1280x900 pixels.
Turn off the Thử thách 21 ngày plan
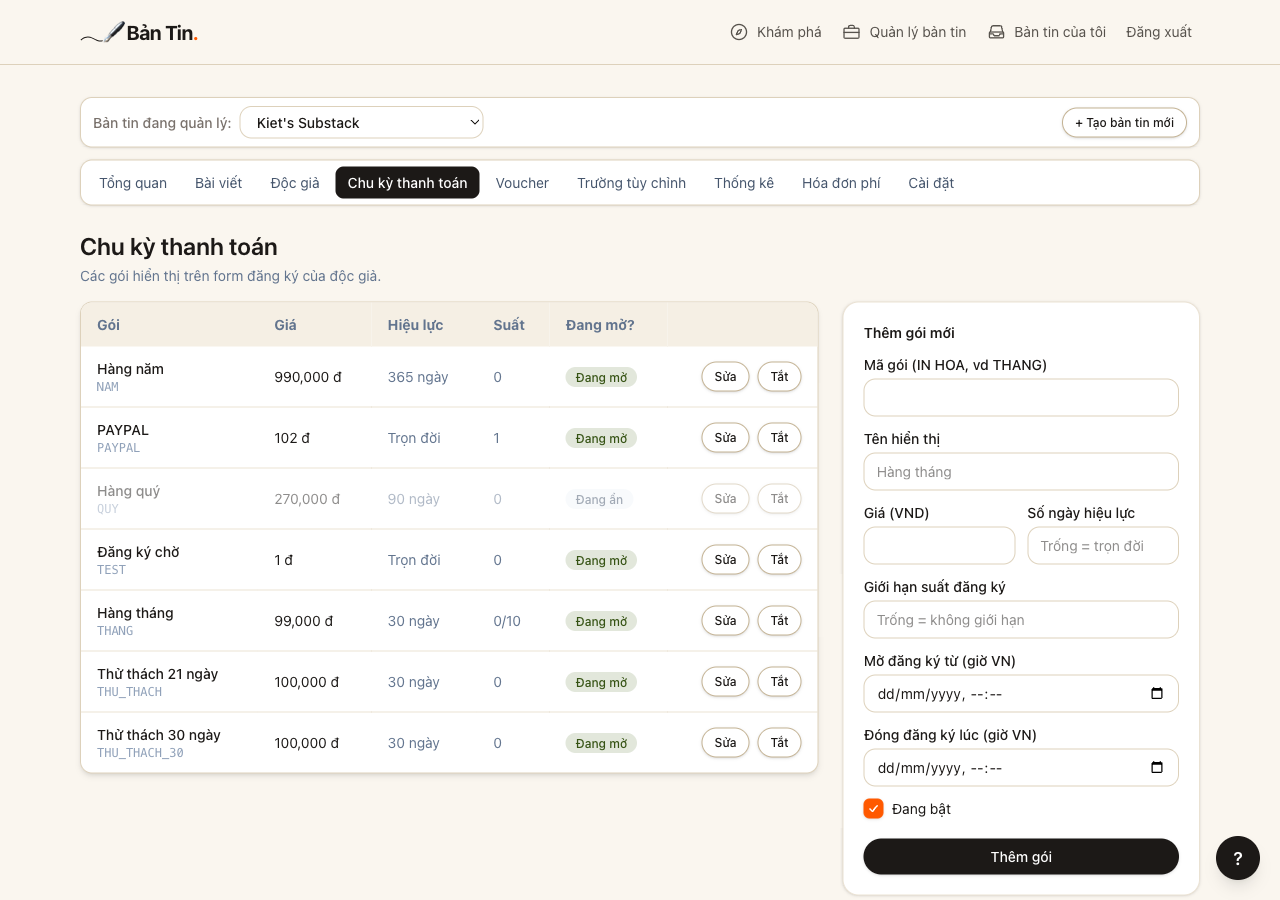tap(779, 682)
